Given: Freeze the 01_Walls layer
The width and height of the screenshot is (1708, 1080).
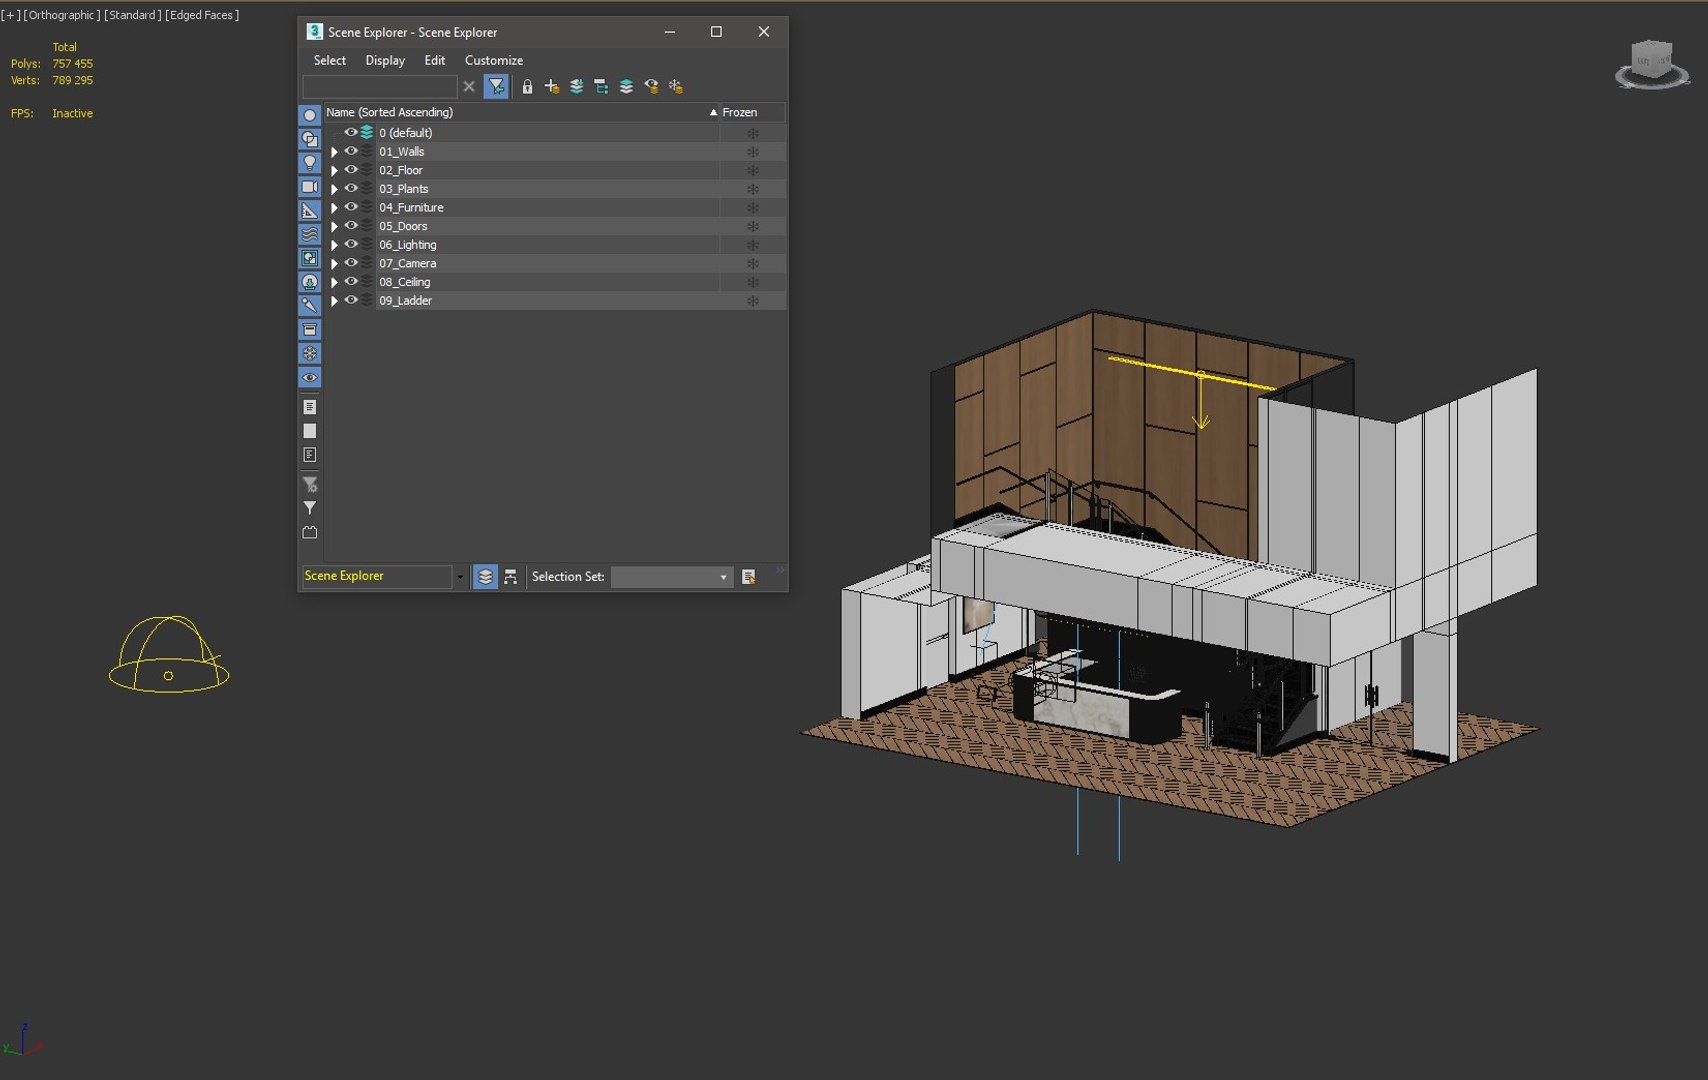Looking at the screenshot, I should tap(752, 152).
